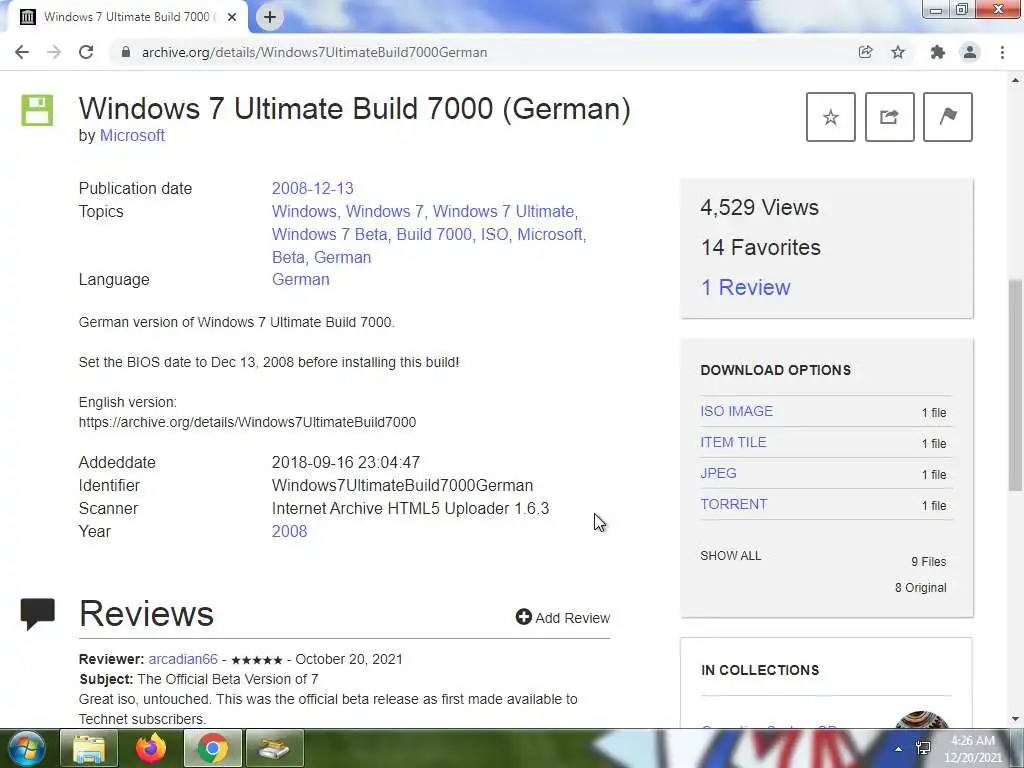This screenshot has width=1024, height=768.
Task: Open the Build 7000 topic link
Action: pos(434,234)
